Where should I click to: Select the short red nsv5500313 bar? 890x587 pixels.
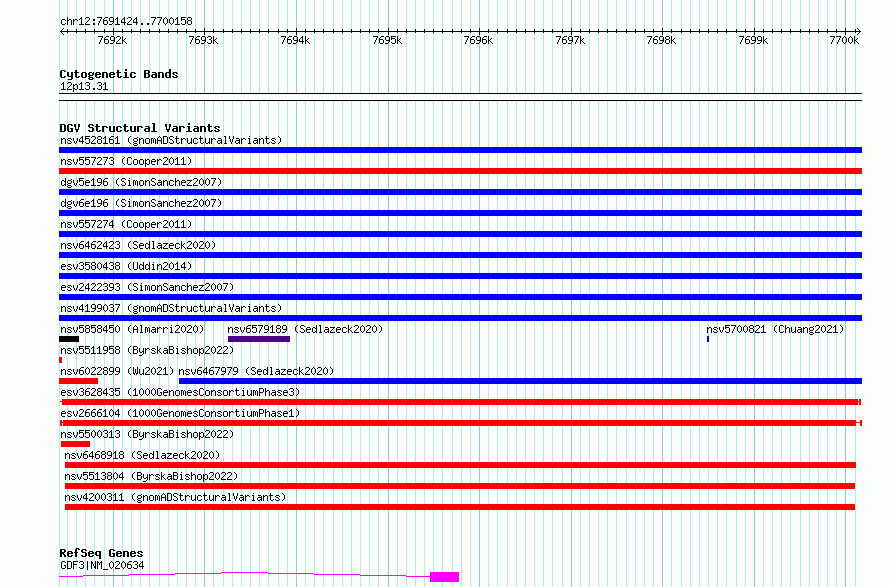point(75,444)
